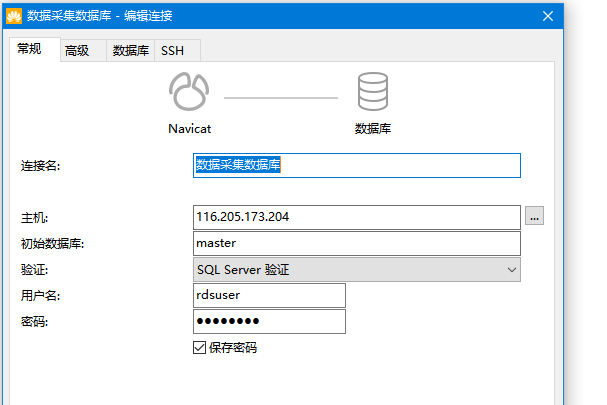607x405 pixels.
Task: Click the 数据库 caption under cylinder icon
Action: pos(373,129)
